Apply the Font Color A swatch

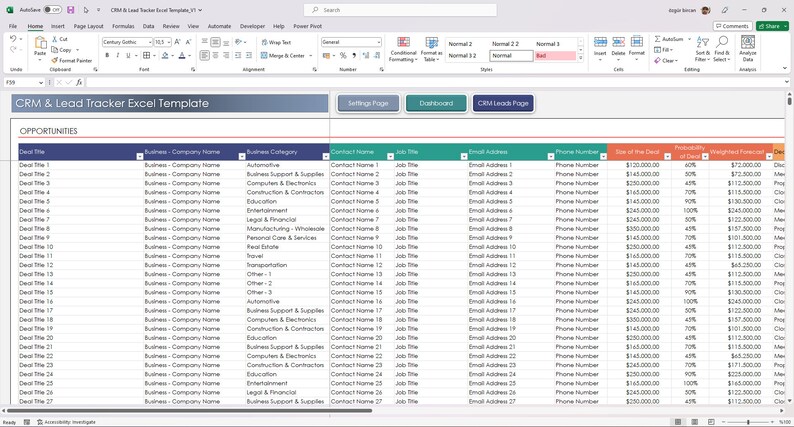[x=182, y=55]
